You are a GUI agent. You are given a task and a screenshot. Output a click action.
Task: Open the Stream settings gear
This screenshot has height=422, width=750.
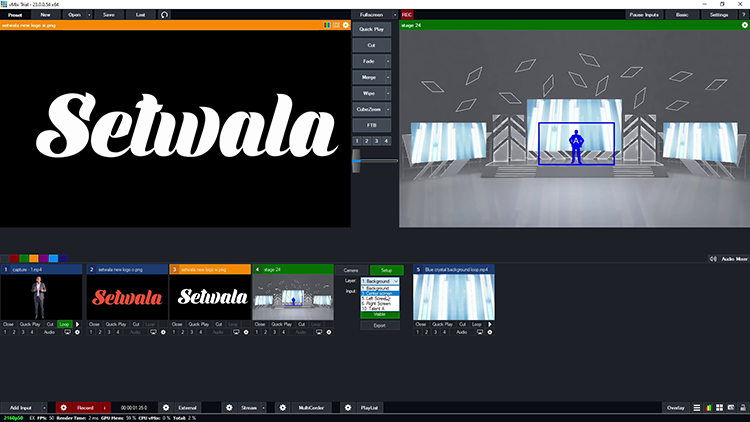[229, 408]
